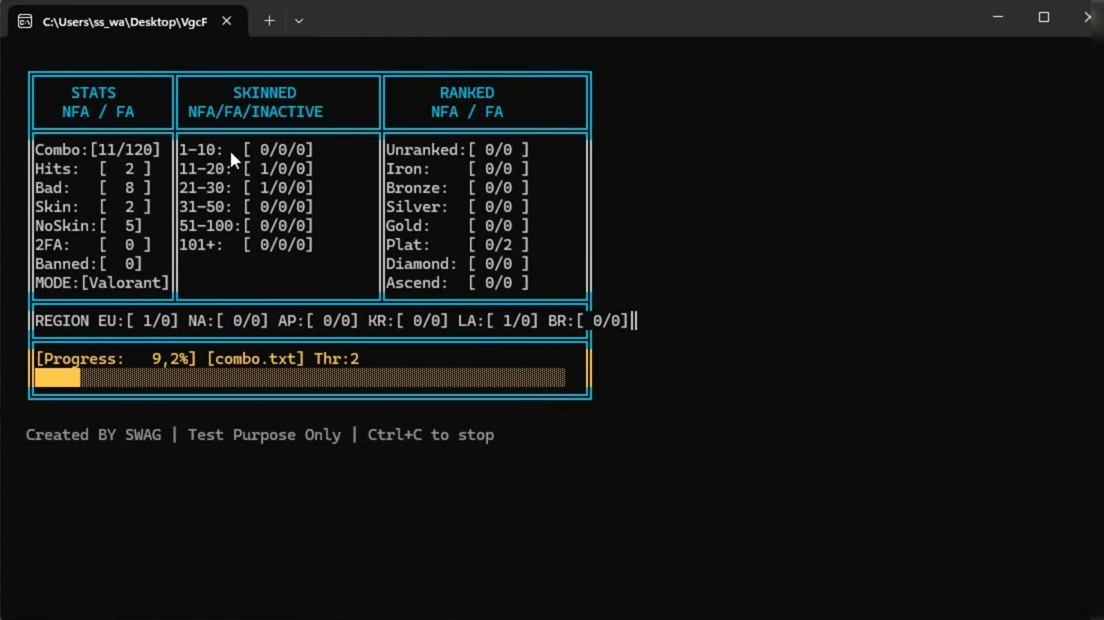This screenshot has width=1104, height=620.
Task: Click the Diamond: [ 0/0 ] row
Action: [457, 264]
